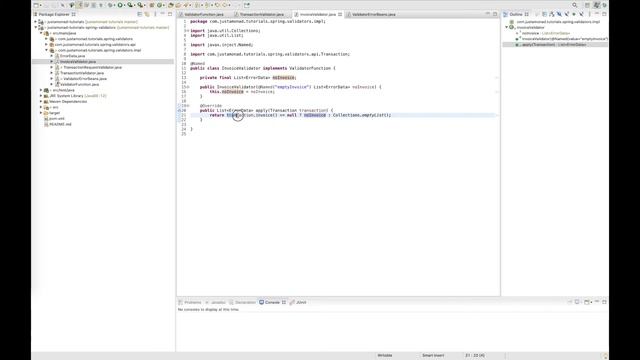640x360 pixels.
Task: Click the cursor position status bar field
Action: 475,356
